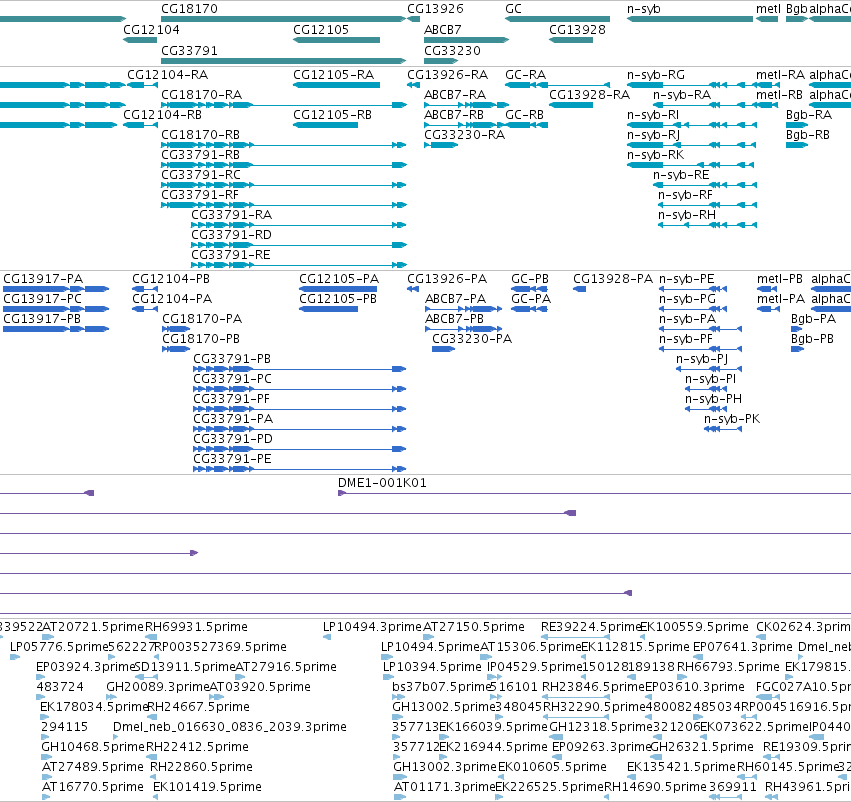Select gene CG12105 in top track
Viewport: 851px width, 802px height.
coord(321,30)
